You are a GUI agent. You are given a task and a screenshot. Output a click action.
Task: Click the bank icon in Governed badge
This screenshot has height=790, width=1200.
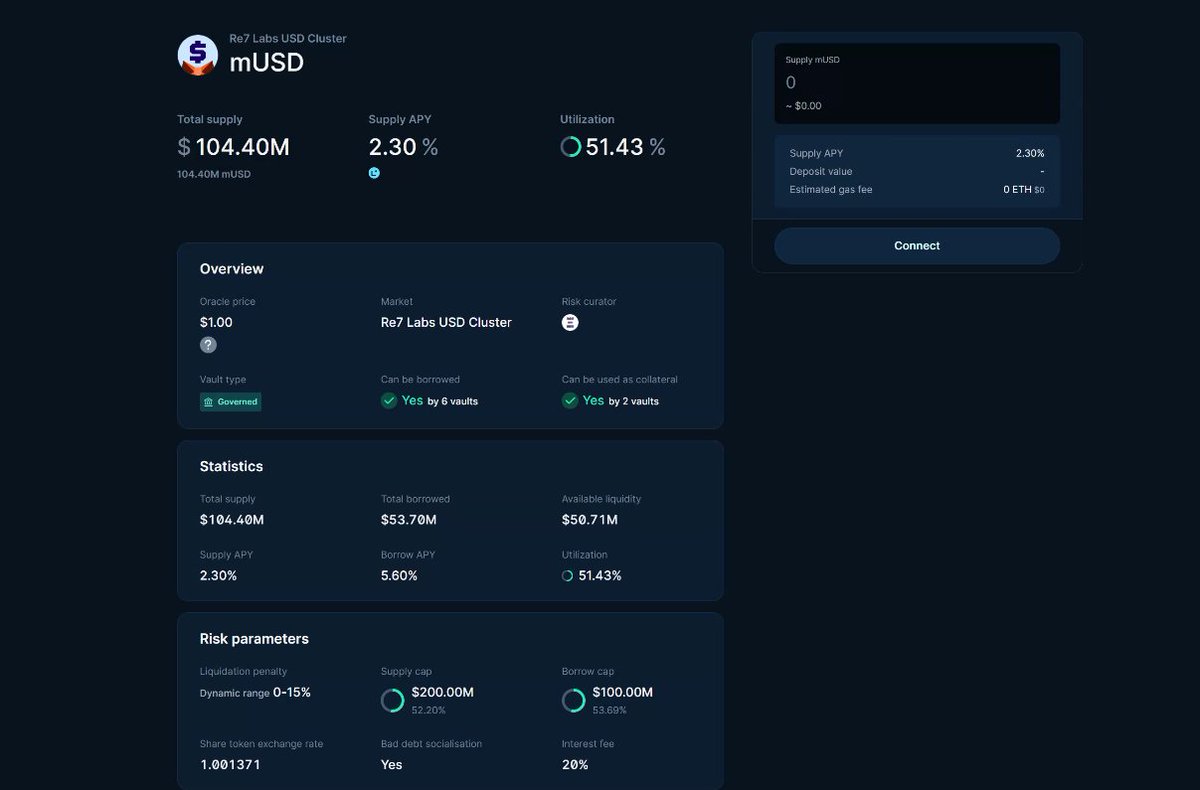click(x=208, y=402)
